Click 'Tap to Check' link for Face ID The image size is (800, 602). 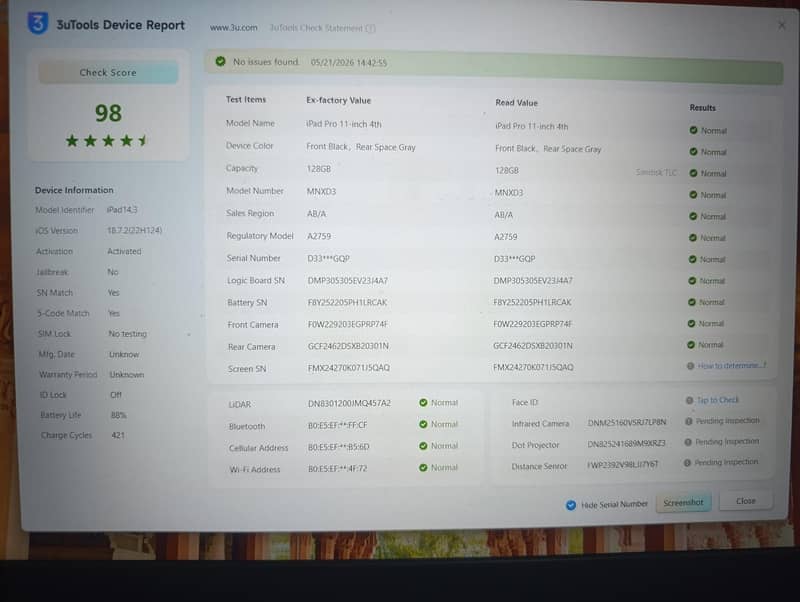point(717,400)
